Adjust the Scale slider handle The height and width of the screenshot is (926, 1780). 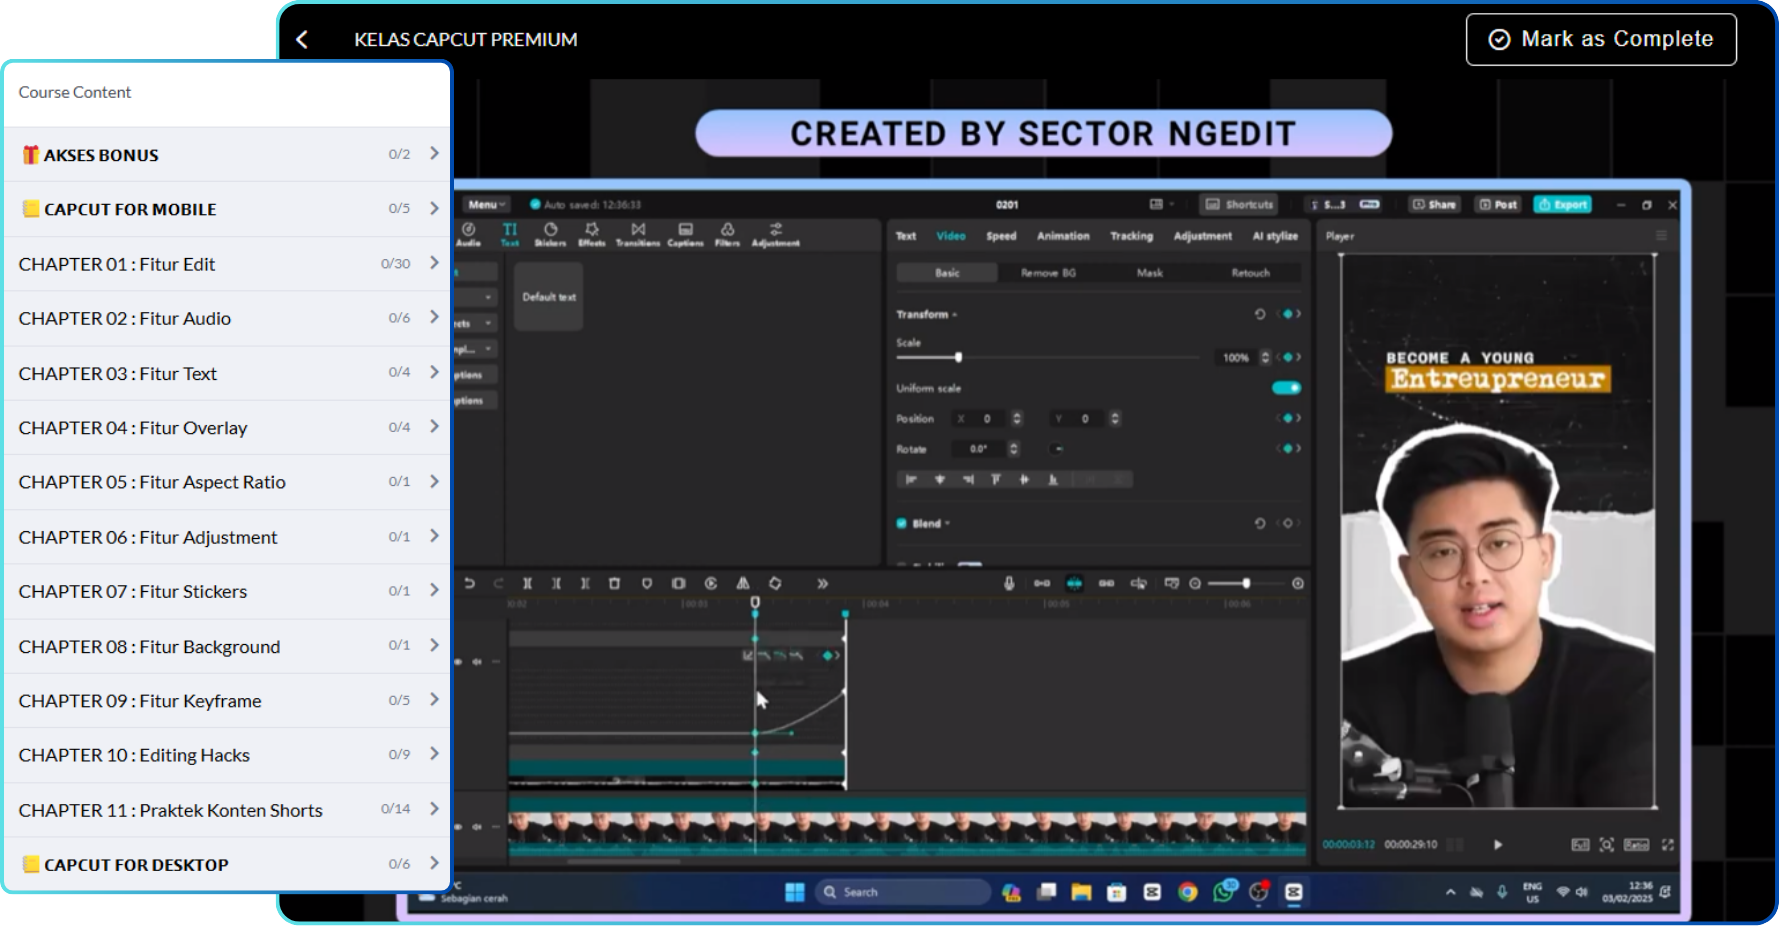[958, 357]
